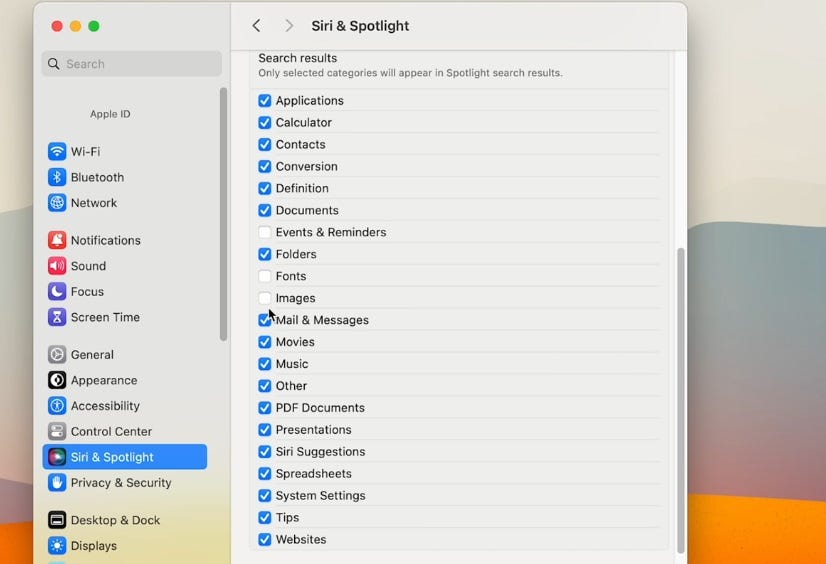Uncheck the Presentations checkbox

[x=265, y=430]
